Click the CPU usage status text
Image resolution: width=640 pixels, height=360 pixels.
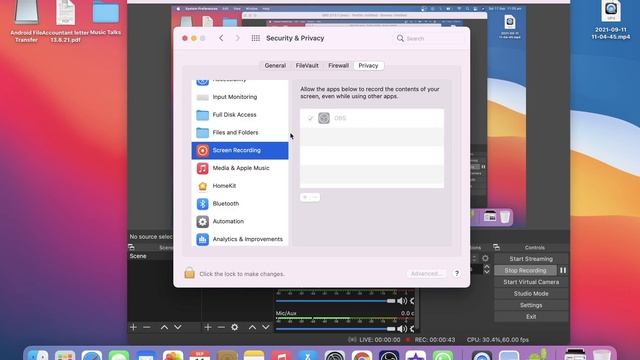coord(498,340)
